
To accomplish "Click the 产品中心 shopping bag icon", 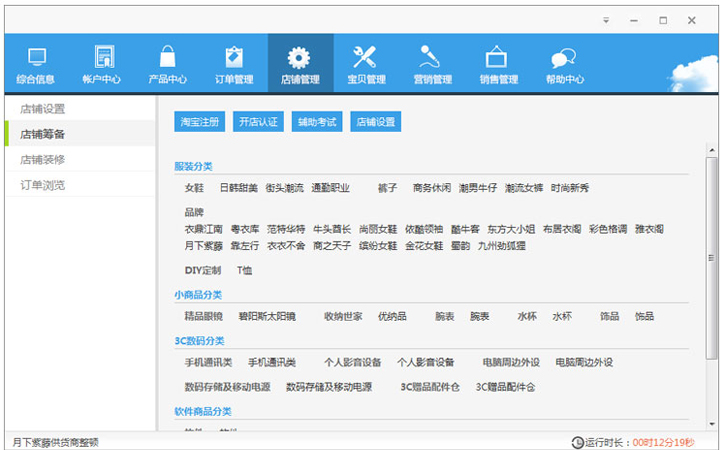I will [x=167, y=57].
